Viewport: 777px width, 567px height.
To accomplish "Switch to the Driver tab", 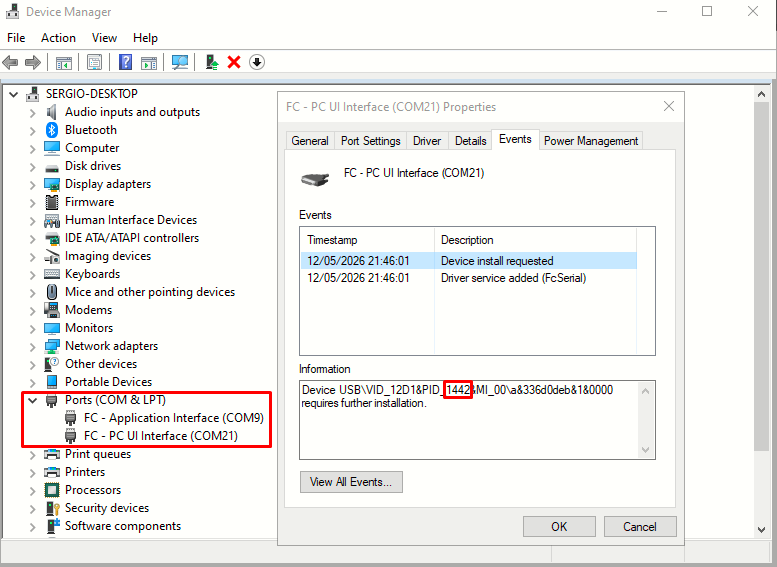I will tap(427, 141).
